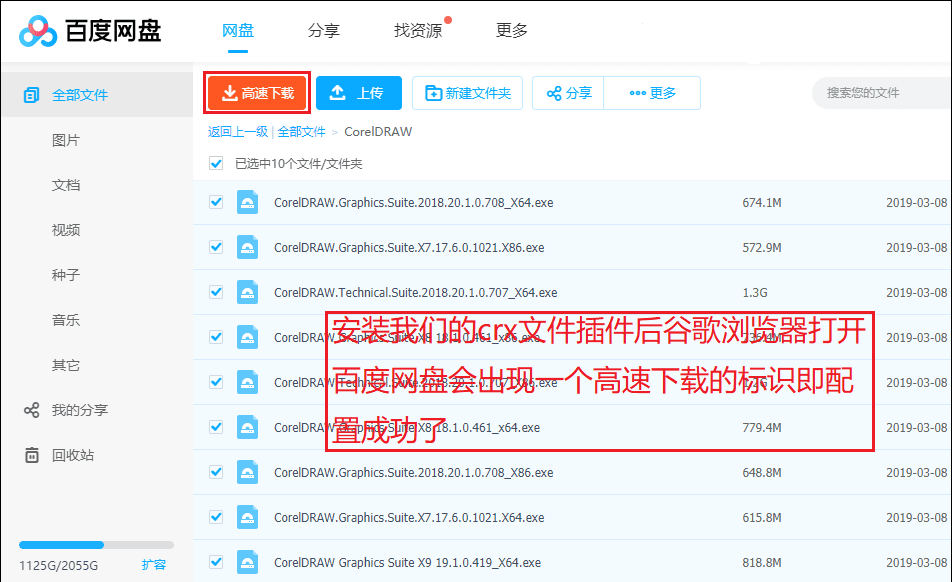Click the 扩容 expand storage link
Viewport: 952px width, 582px height.
tap(154, 564)
